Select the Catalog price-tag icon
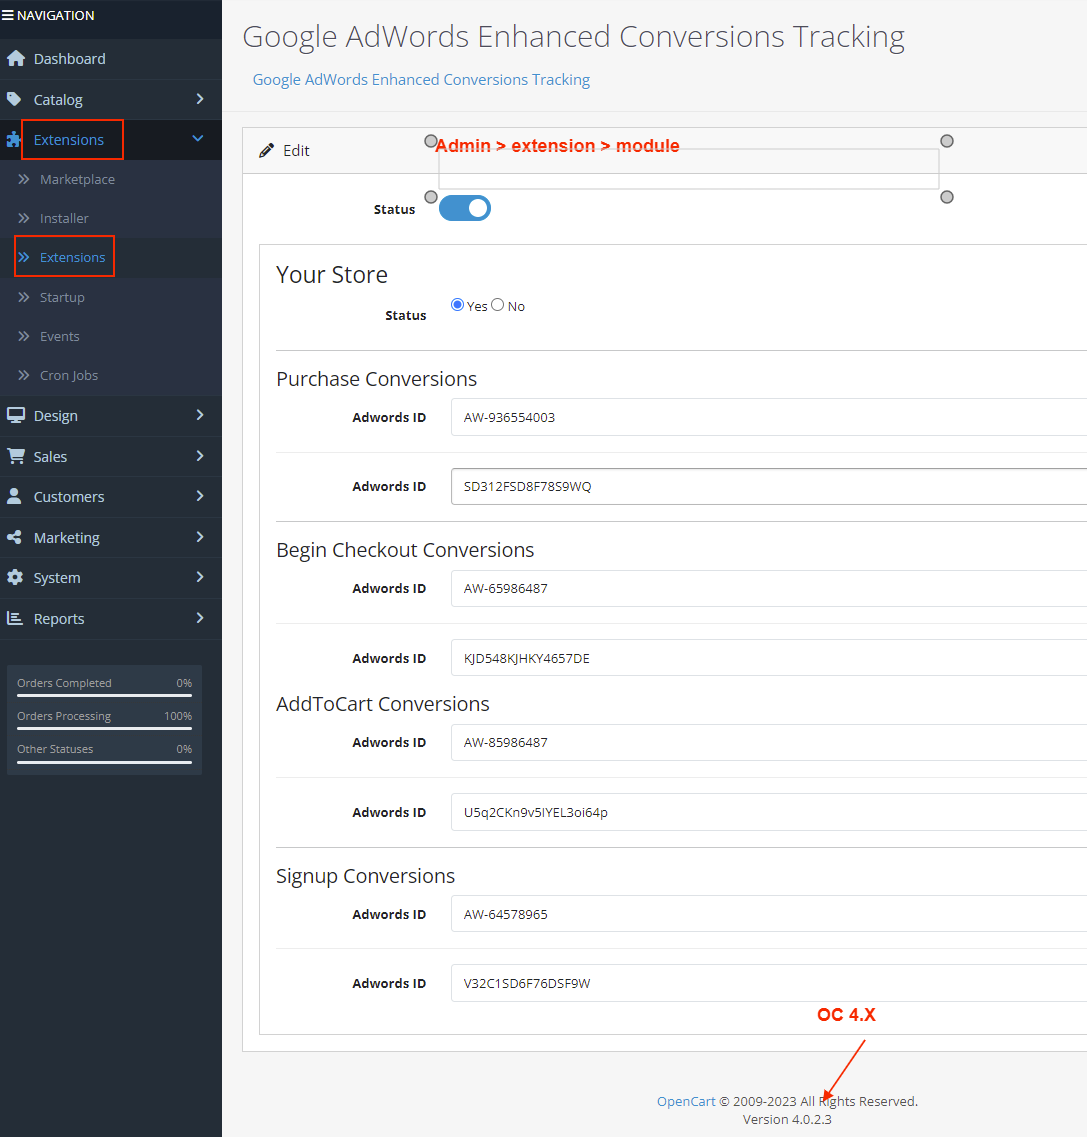1087x1137 pixels. point(16,99)
